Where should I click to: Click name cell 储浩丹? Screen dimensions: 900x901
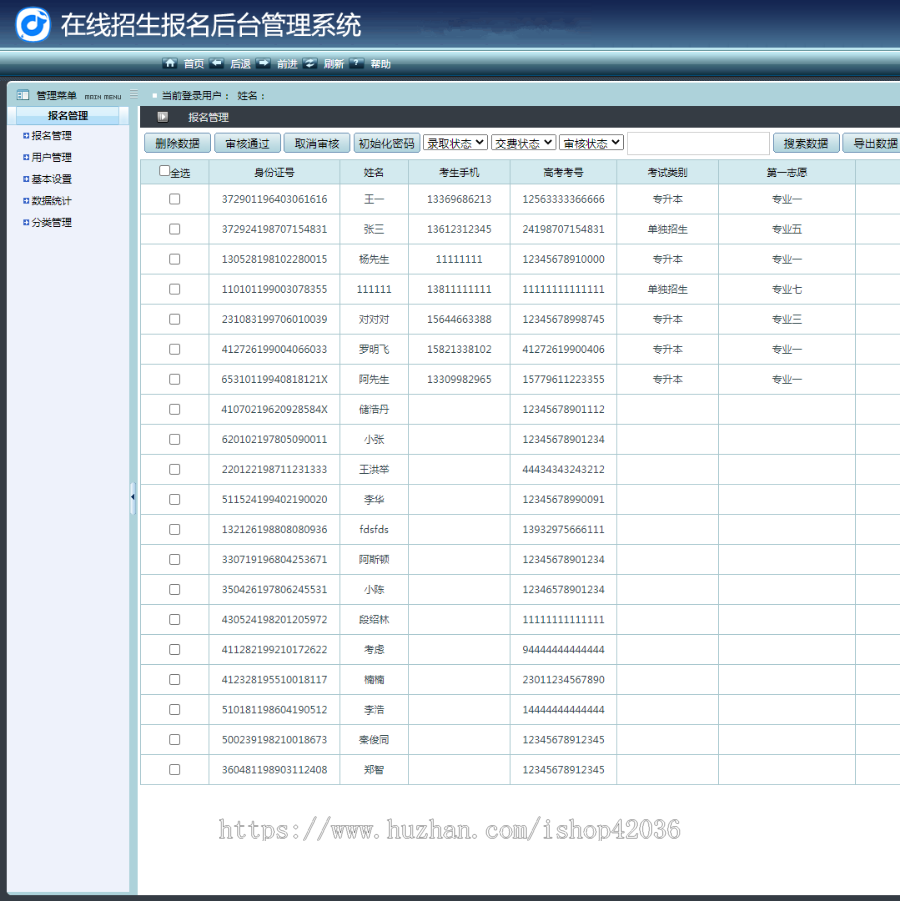pyautogui.click(x=374, y=409)
